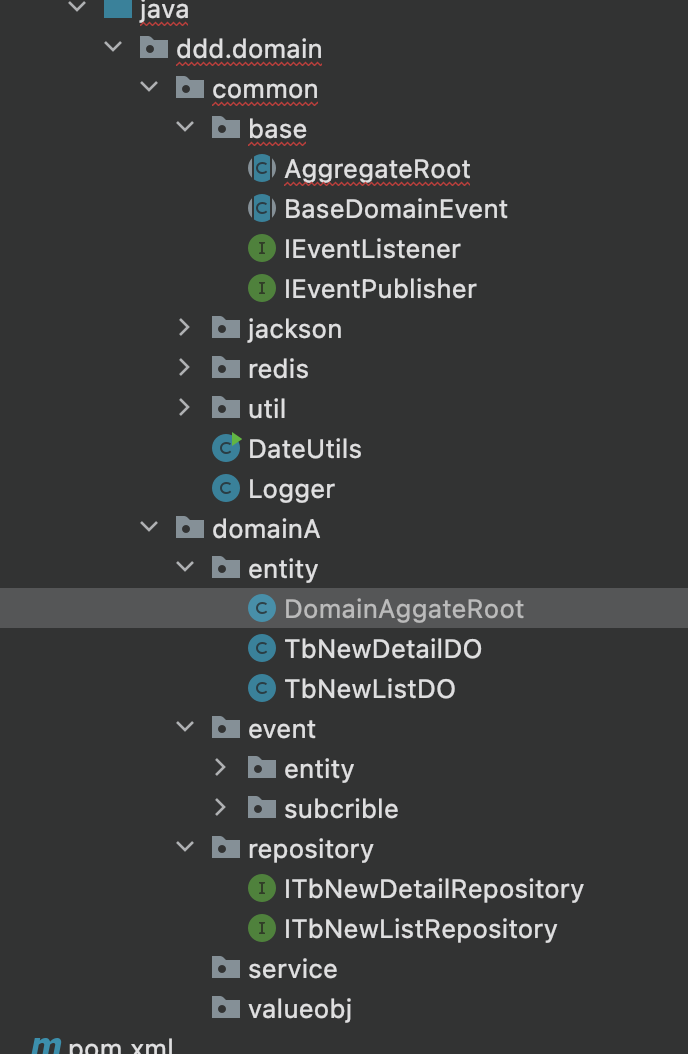
Task: Select the valueobj package
Action: coord(300,1009)
